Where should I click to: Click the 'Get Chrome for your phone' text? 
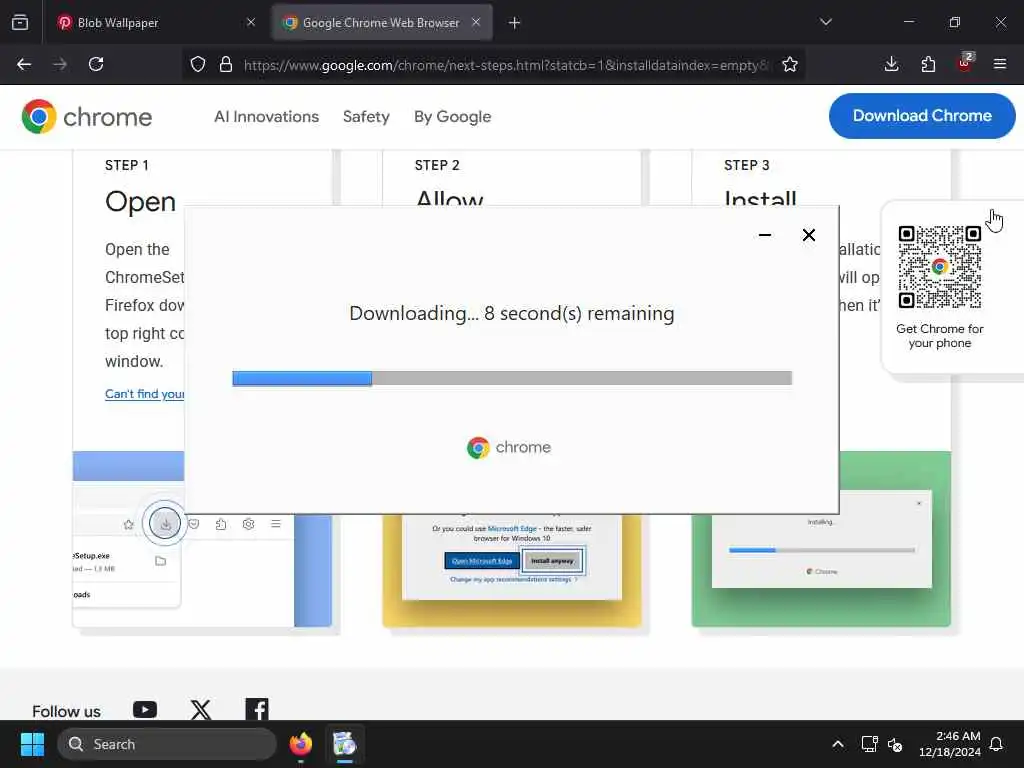pyautogui.click(x=940, y=336)
